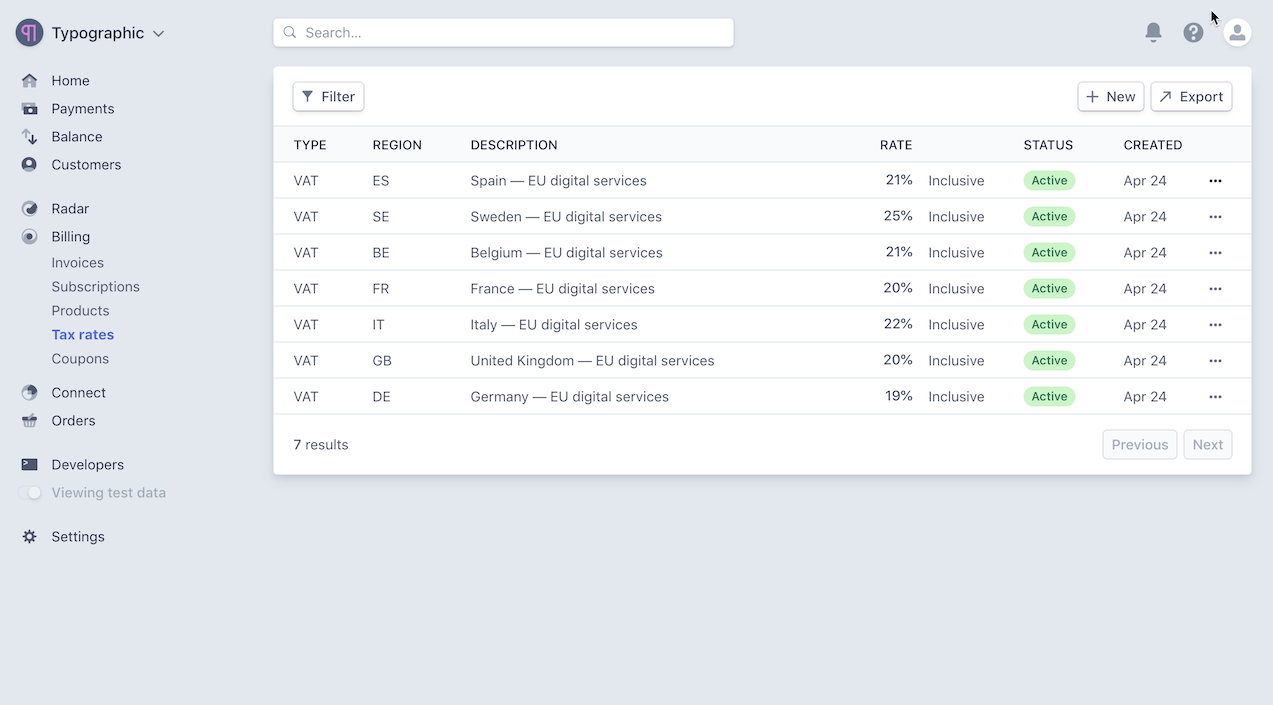Viewport: 1273px width, 705px height.
Task: Click Apr 24 date in France row
Action: 1145,289
